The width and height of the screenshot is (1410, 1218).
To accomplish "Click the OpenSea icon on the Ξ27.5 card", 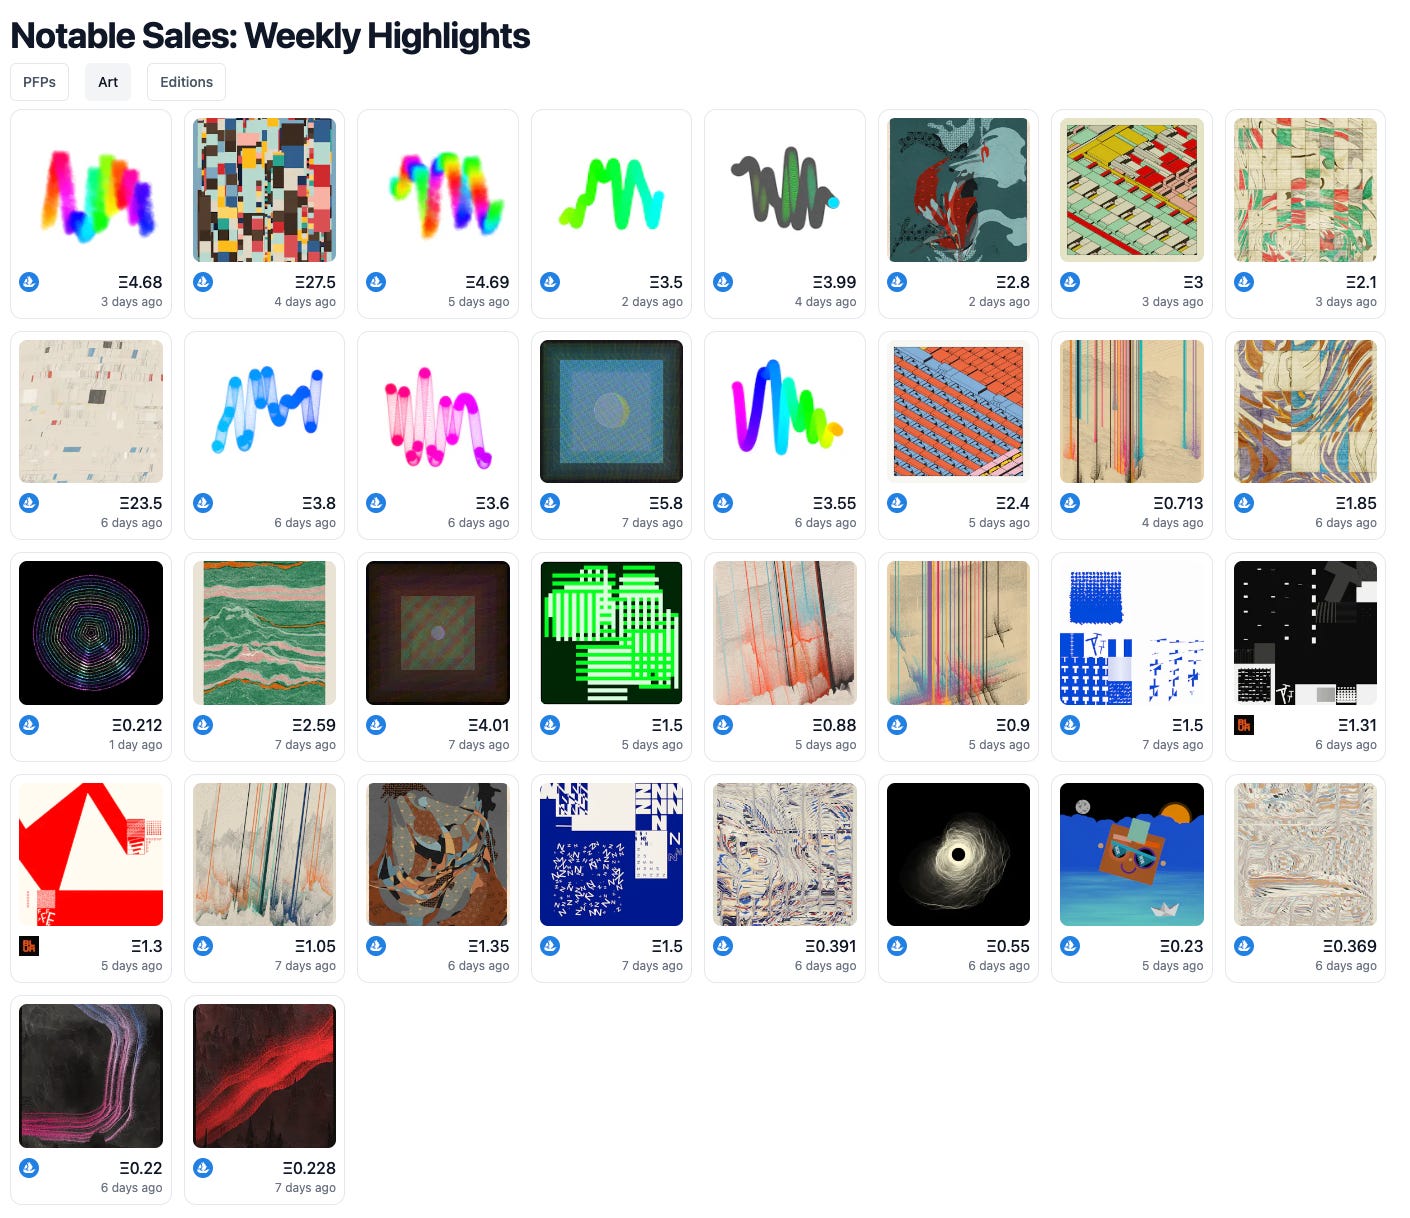I will pos(203,282).
